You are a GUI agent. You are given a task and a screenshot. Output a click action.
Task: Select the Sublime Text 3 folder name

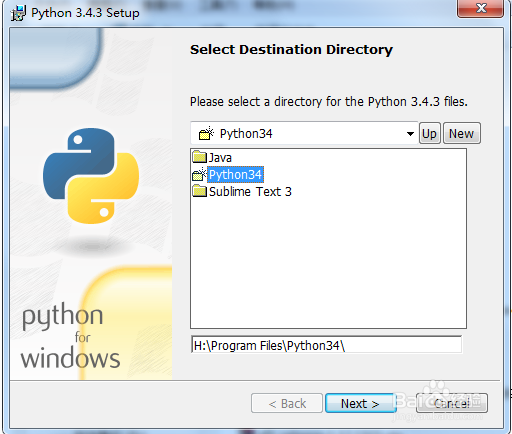click(x=250, y=192)
